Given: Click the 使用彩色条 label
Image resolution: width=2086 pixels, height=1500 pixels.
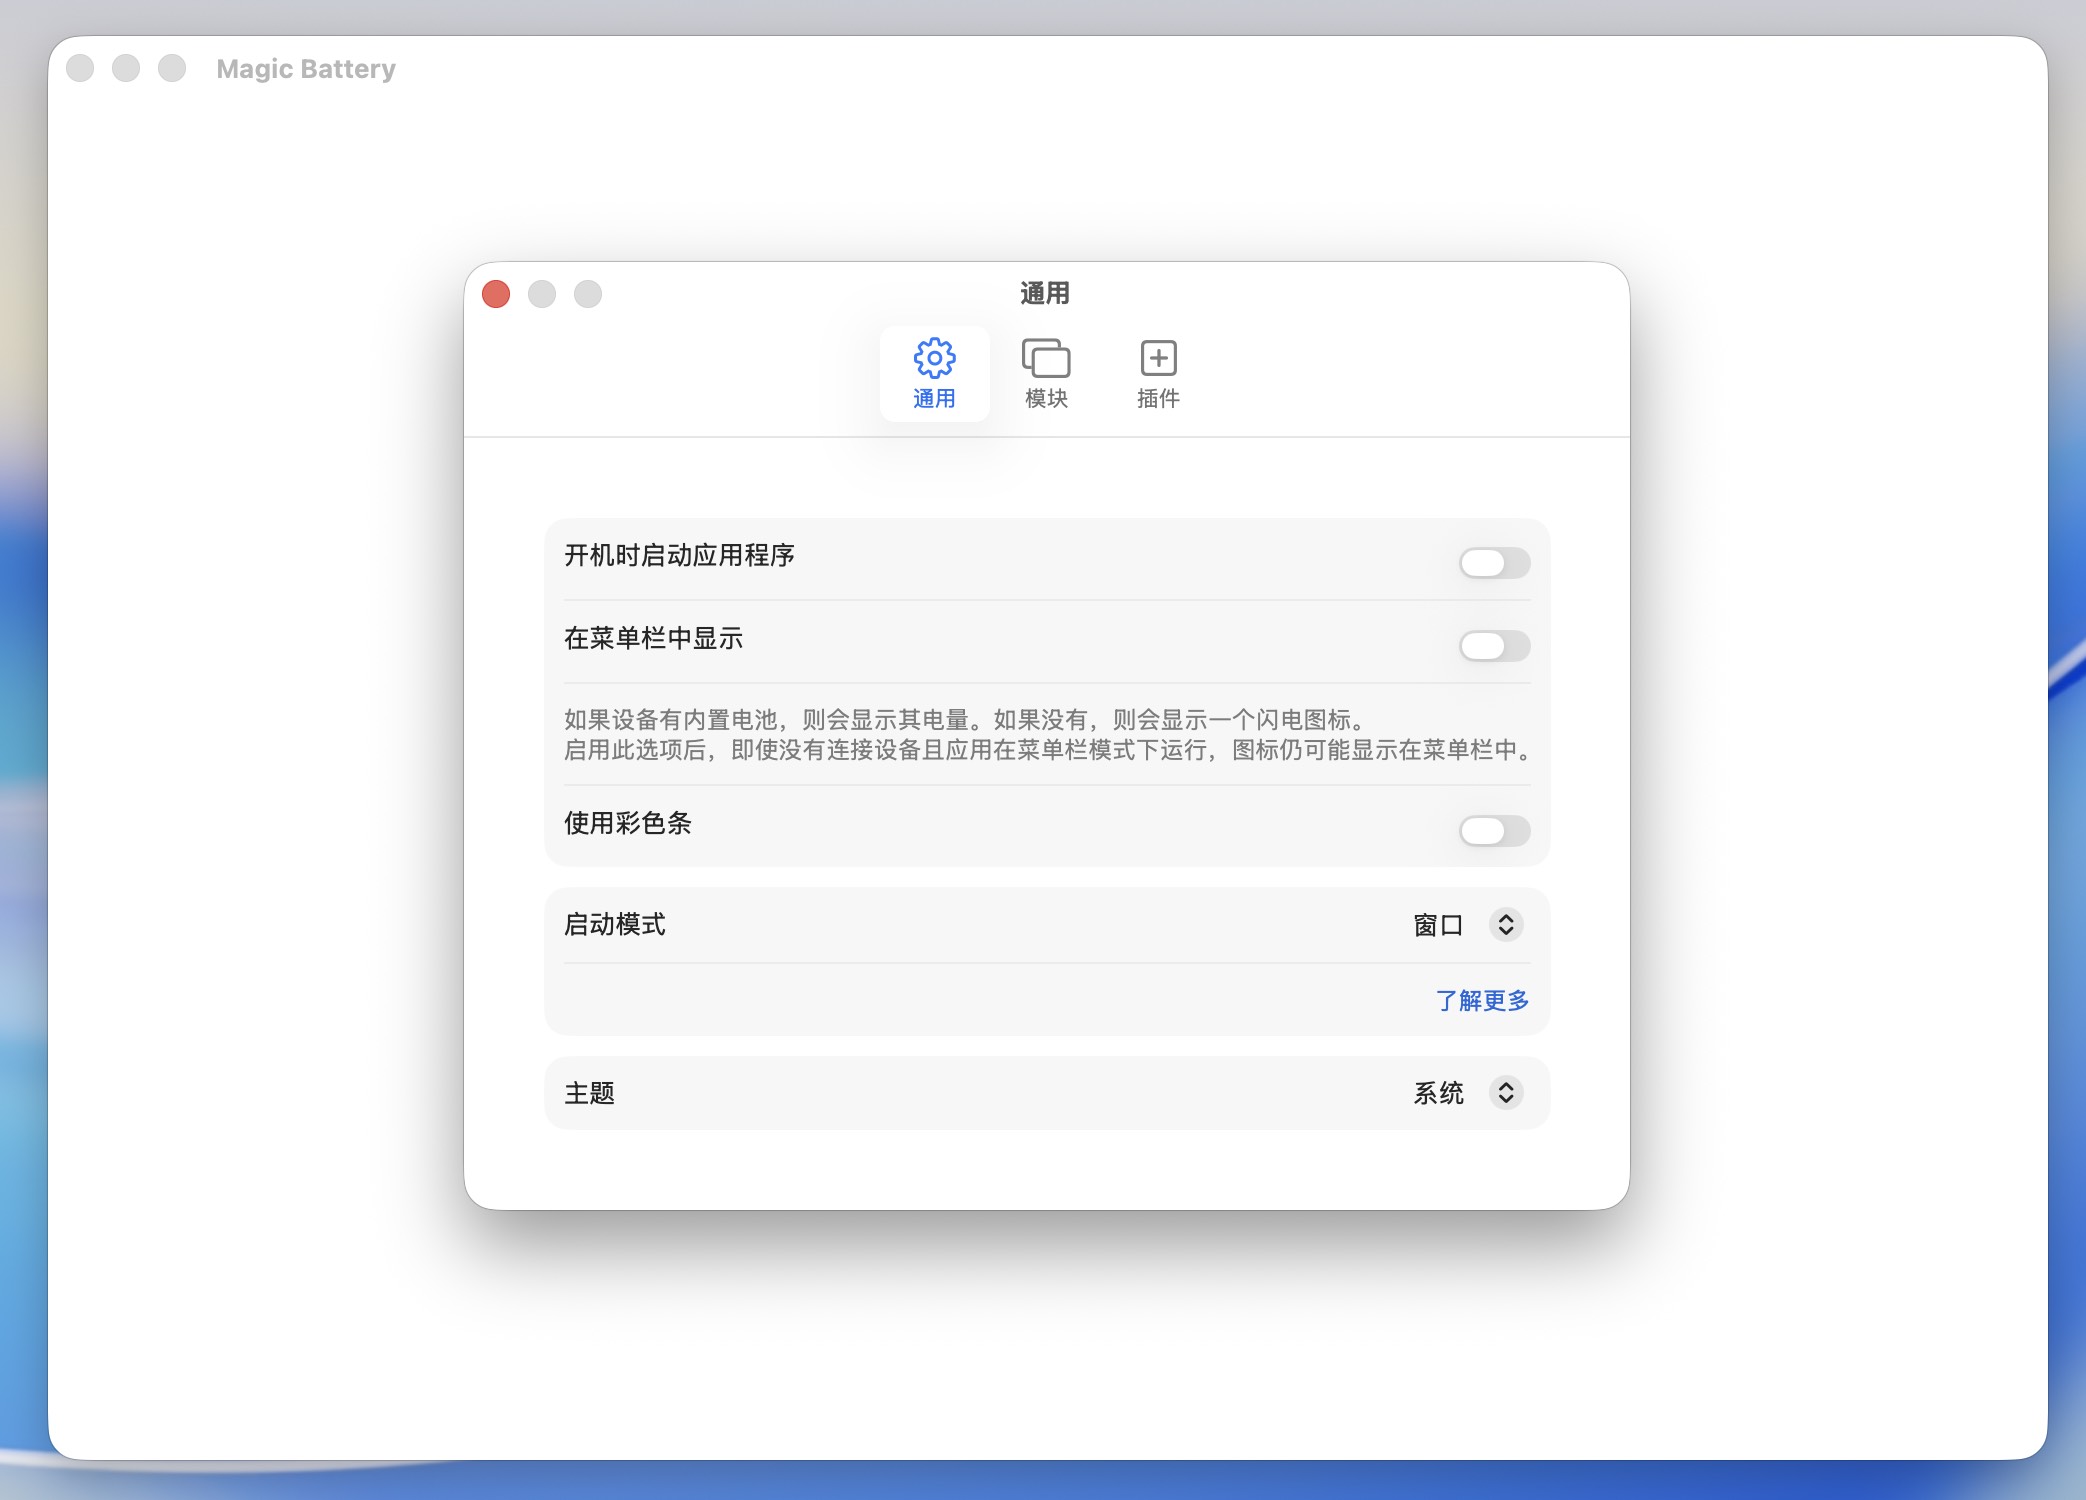Looking at the screenshot, I should (x=628, y=824).
